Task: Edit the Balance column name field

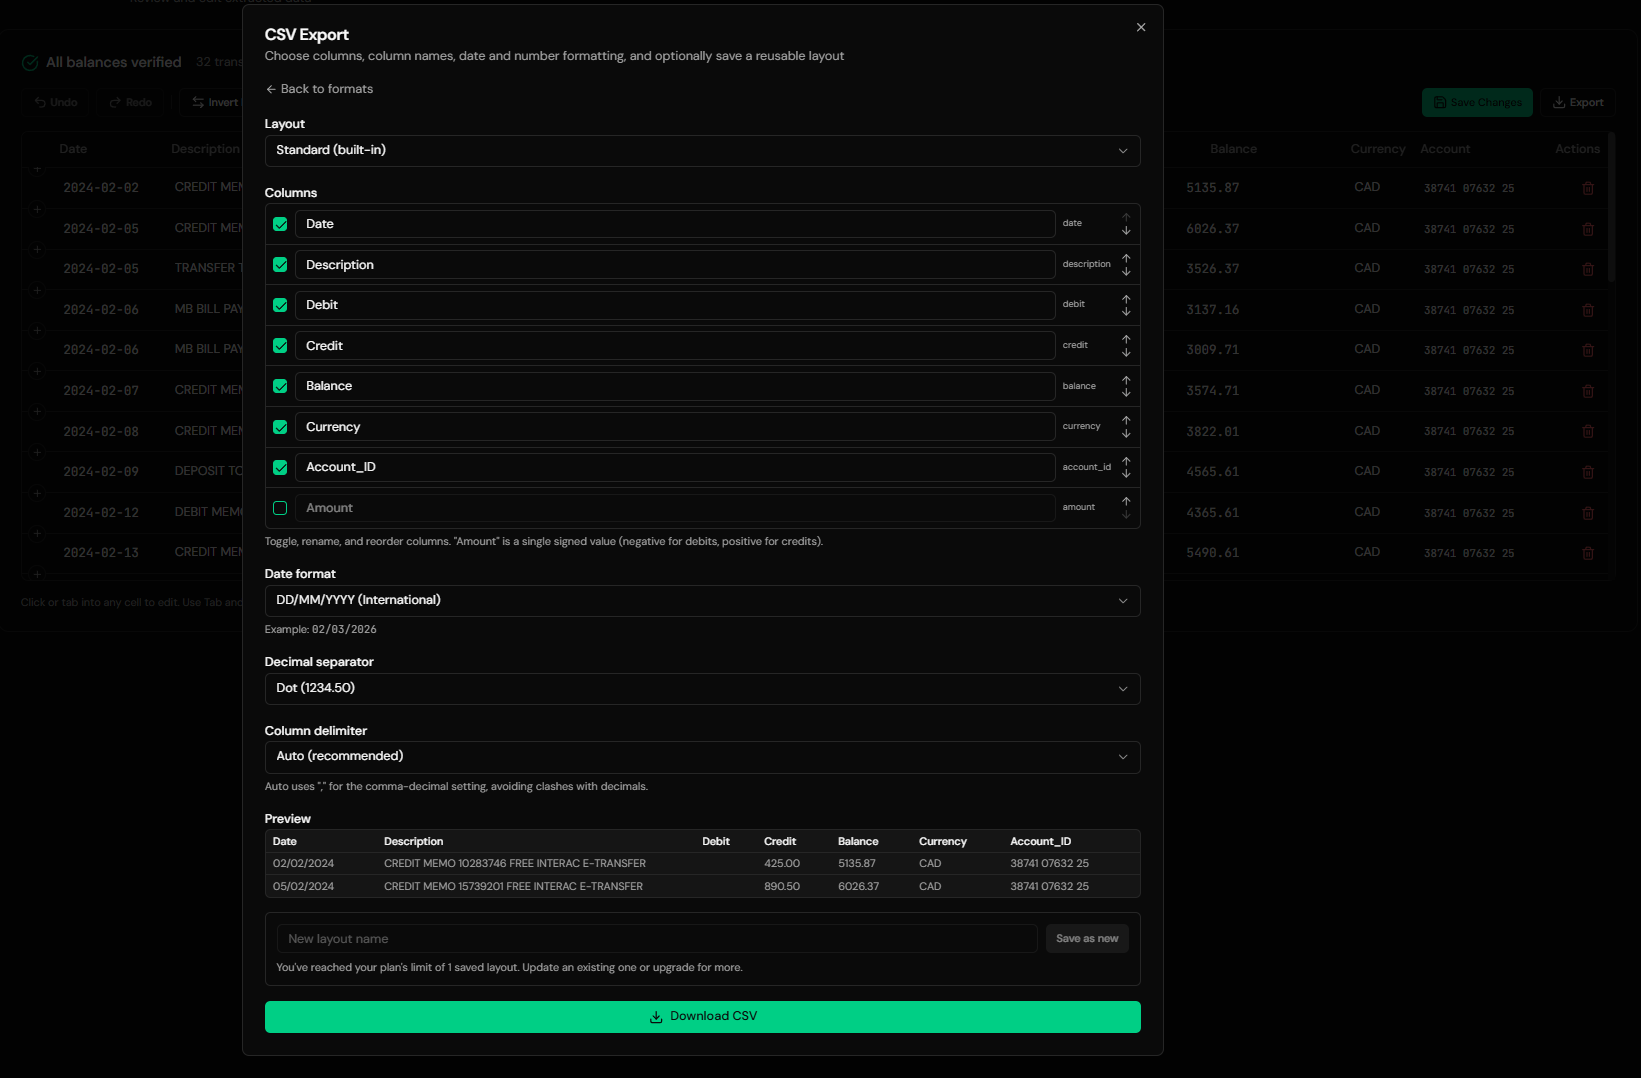Action: 675,386
